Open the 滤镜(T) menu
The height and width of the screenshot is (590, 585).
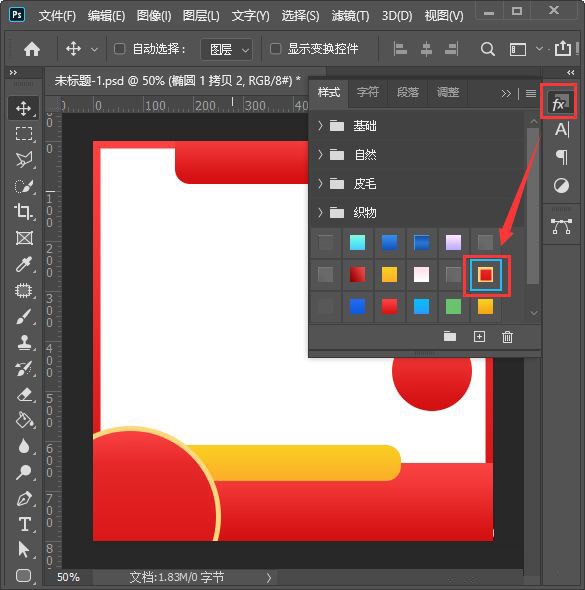point(350,16)
